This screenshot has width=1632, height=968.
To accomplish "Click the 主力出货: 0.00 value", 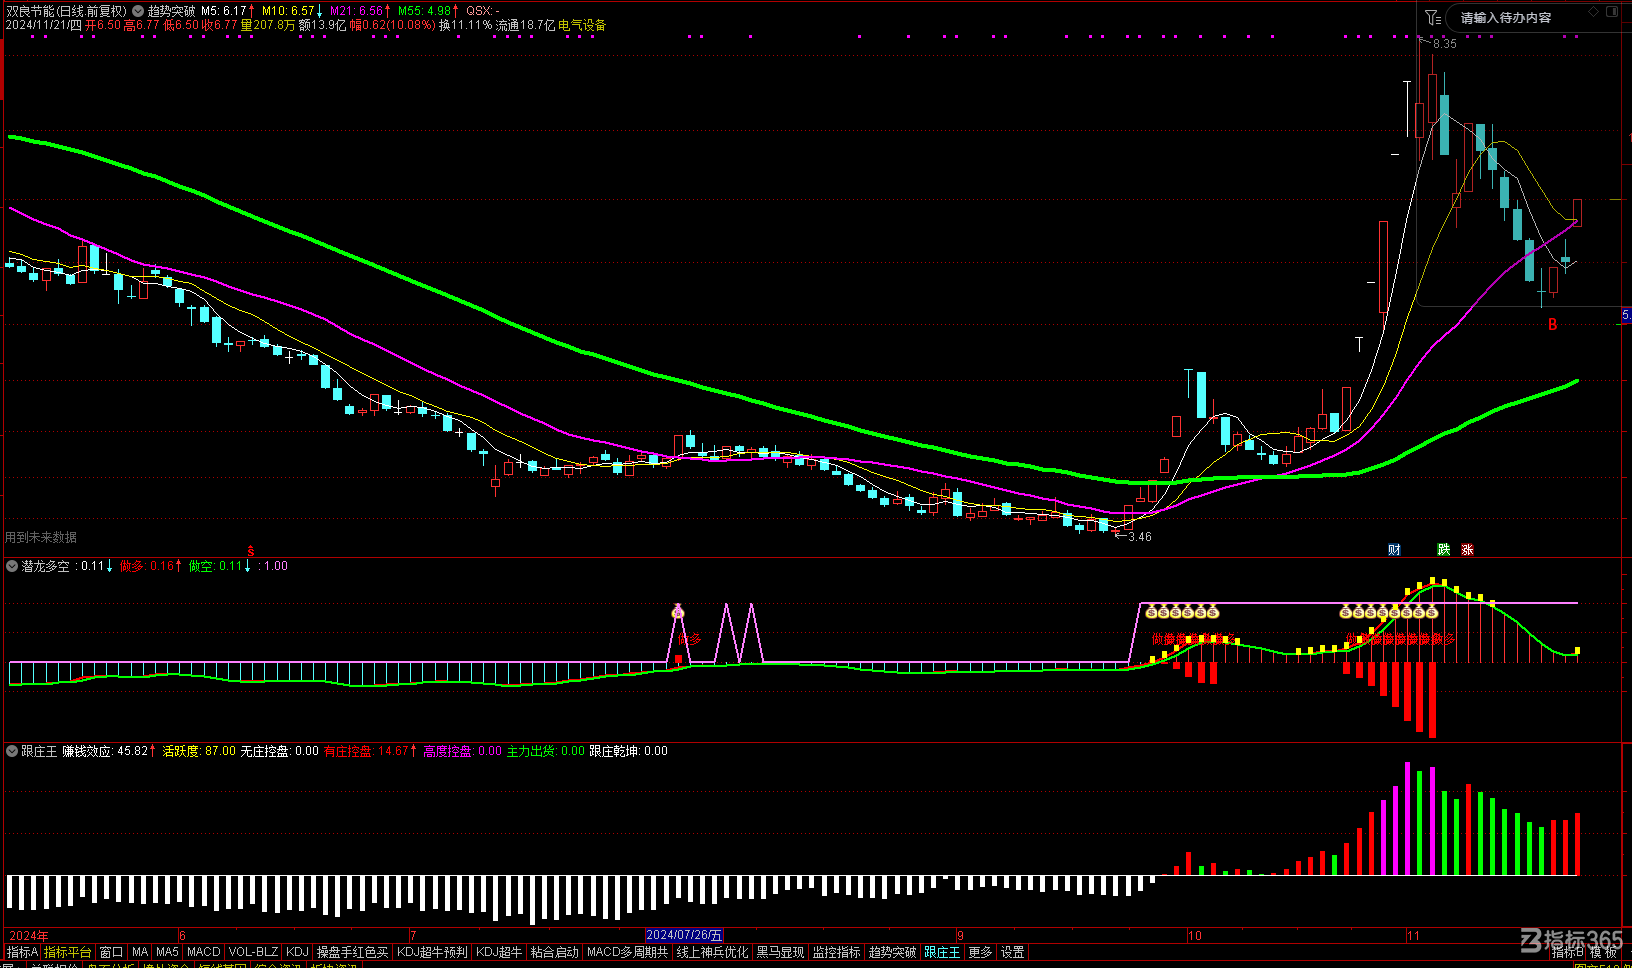I will click(546, 751).
